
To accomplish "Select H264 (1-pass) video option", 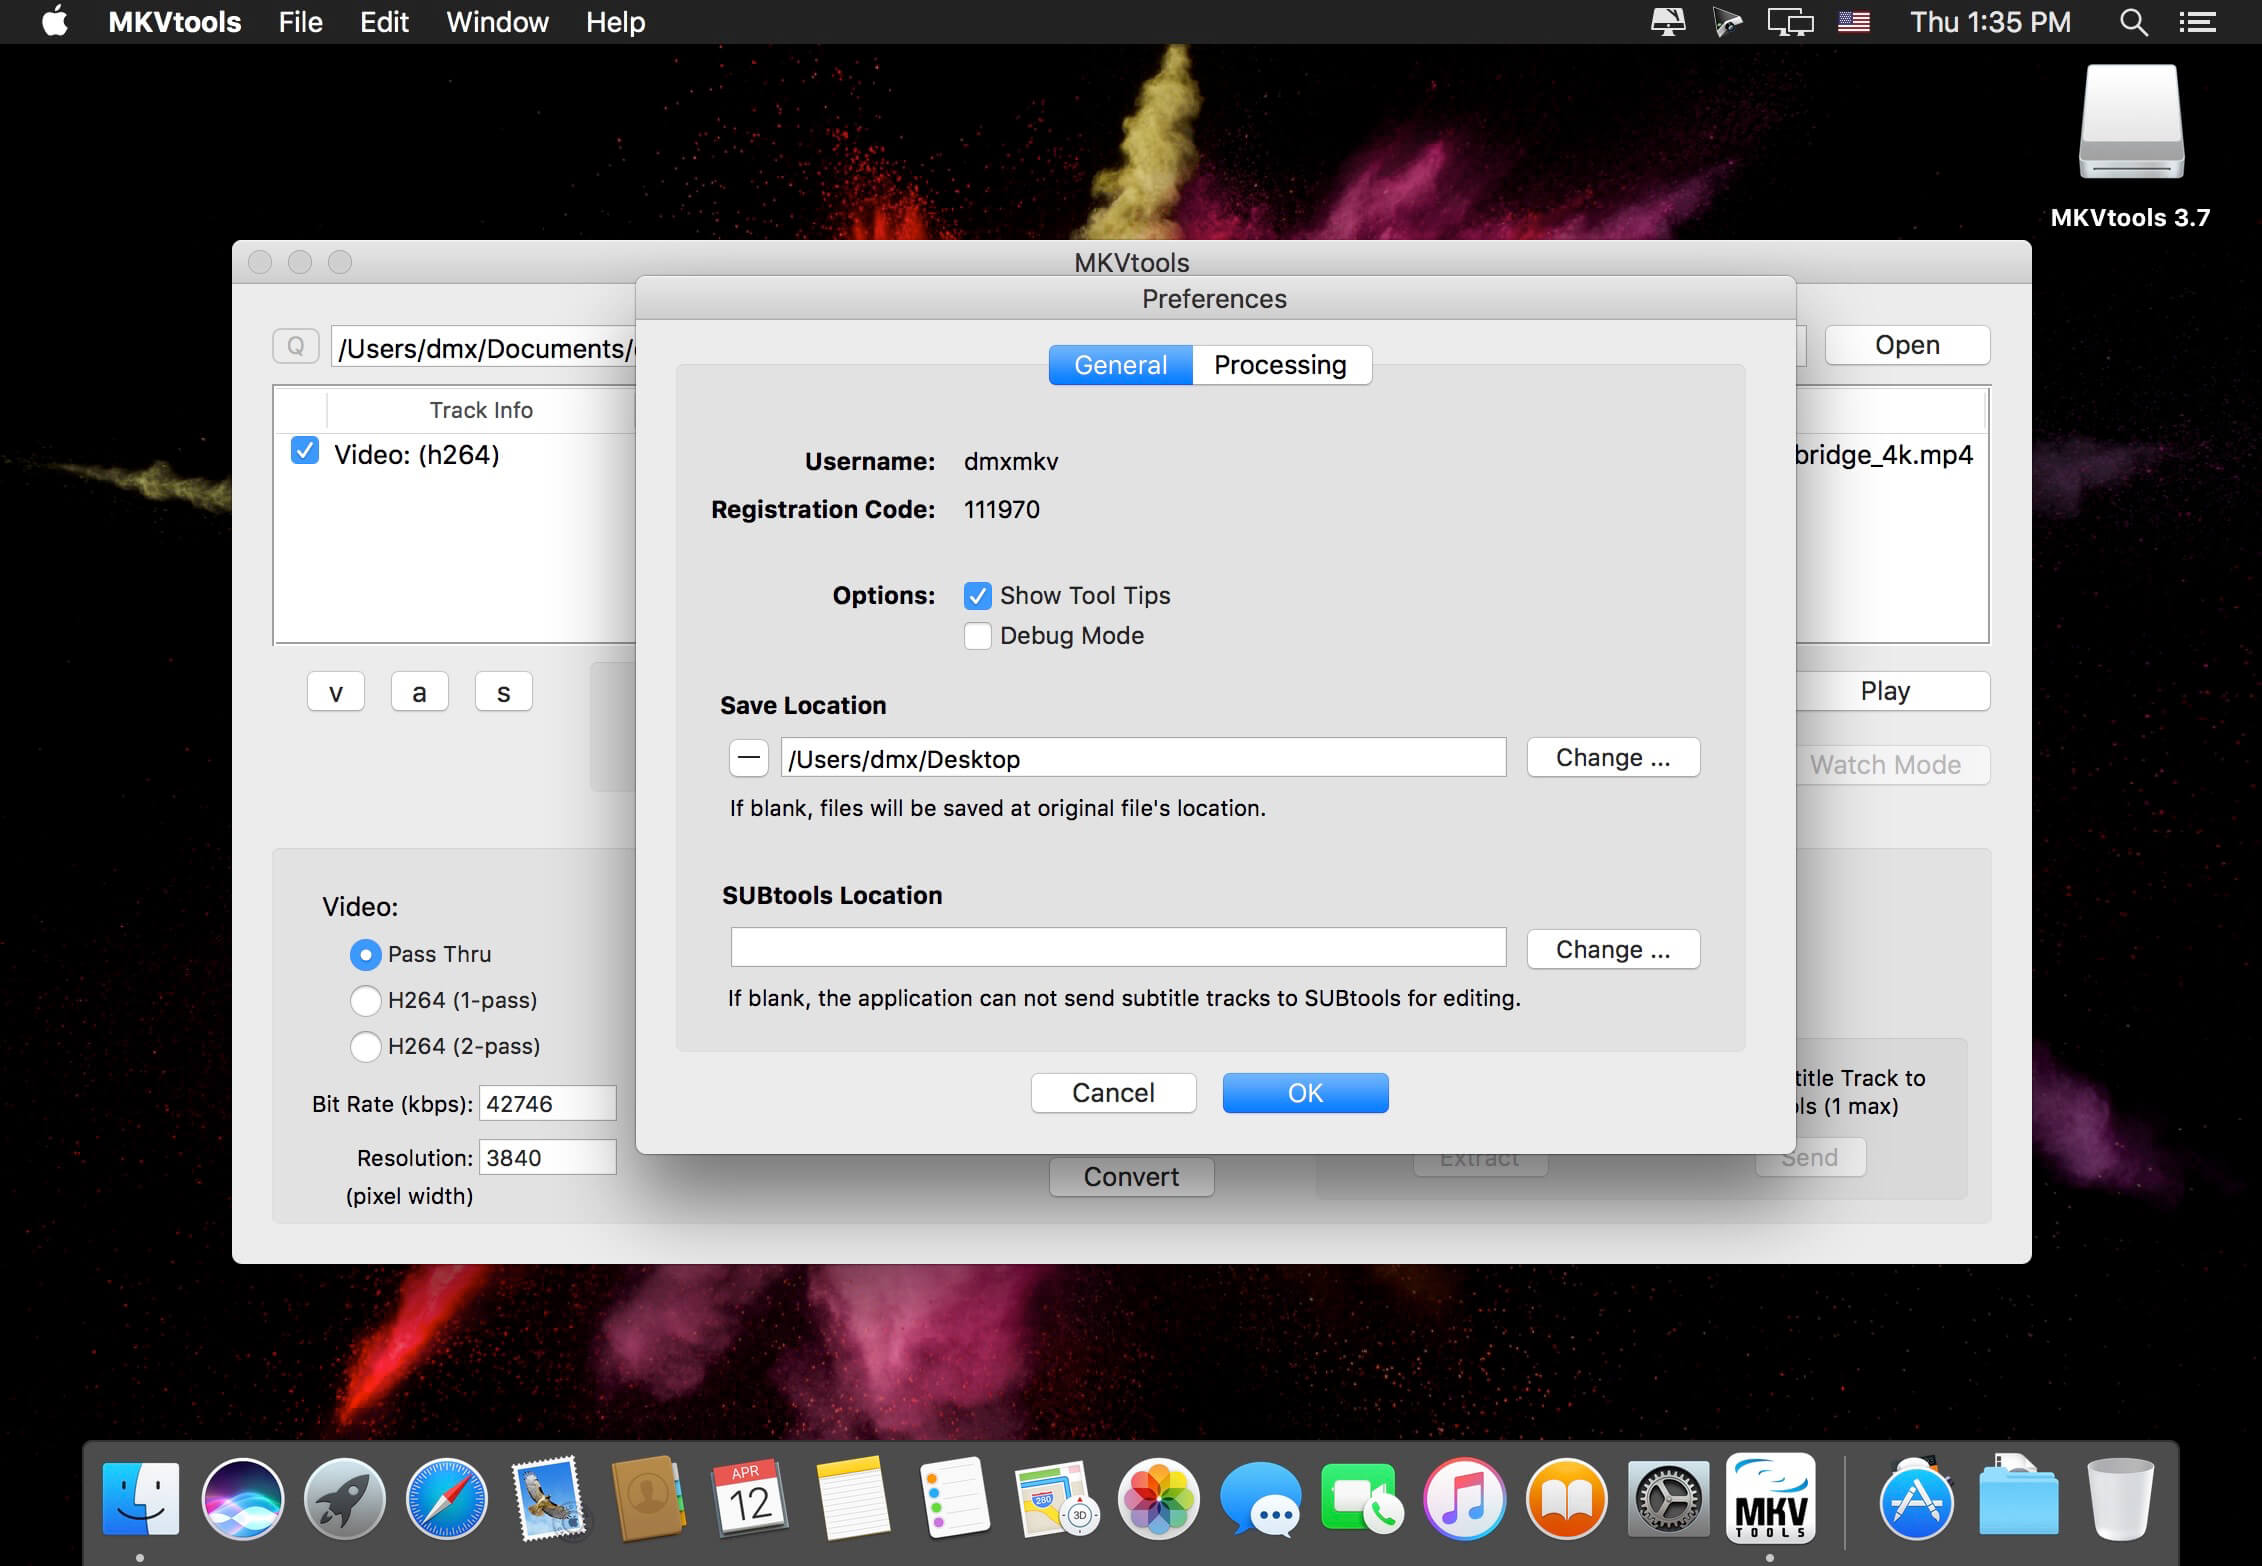I will click(x=366, y=1000).
